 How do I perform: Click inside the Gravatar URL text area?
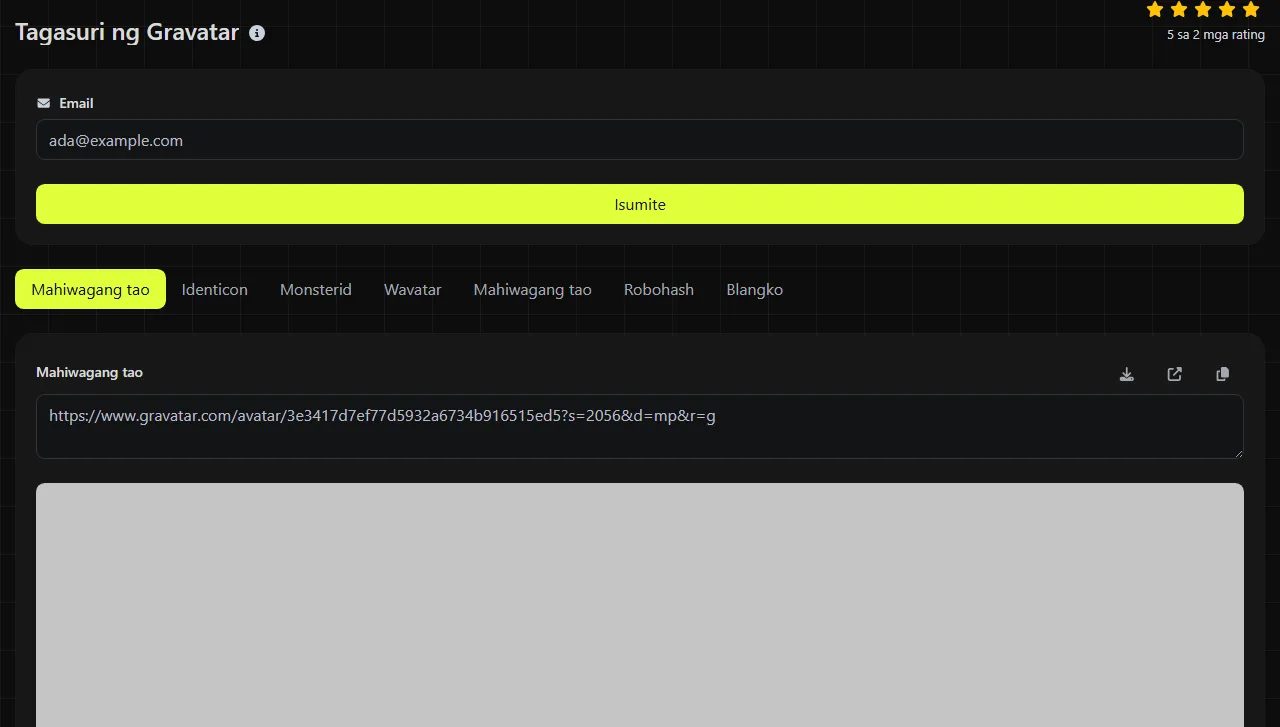click(x=640, y=426)
